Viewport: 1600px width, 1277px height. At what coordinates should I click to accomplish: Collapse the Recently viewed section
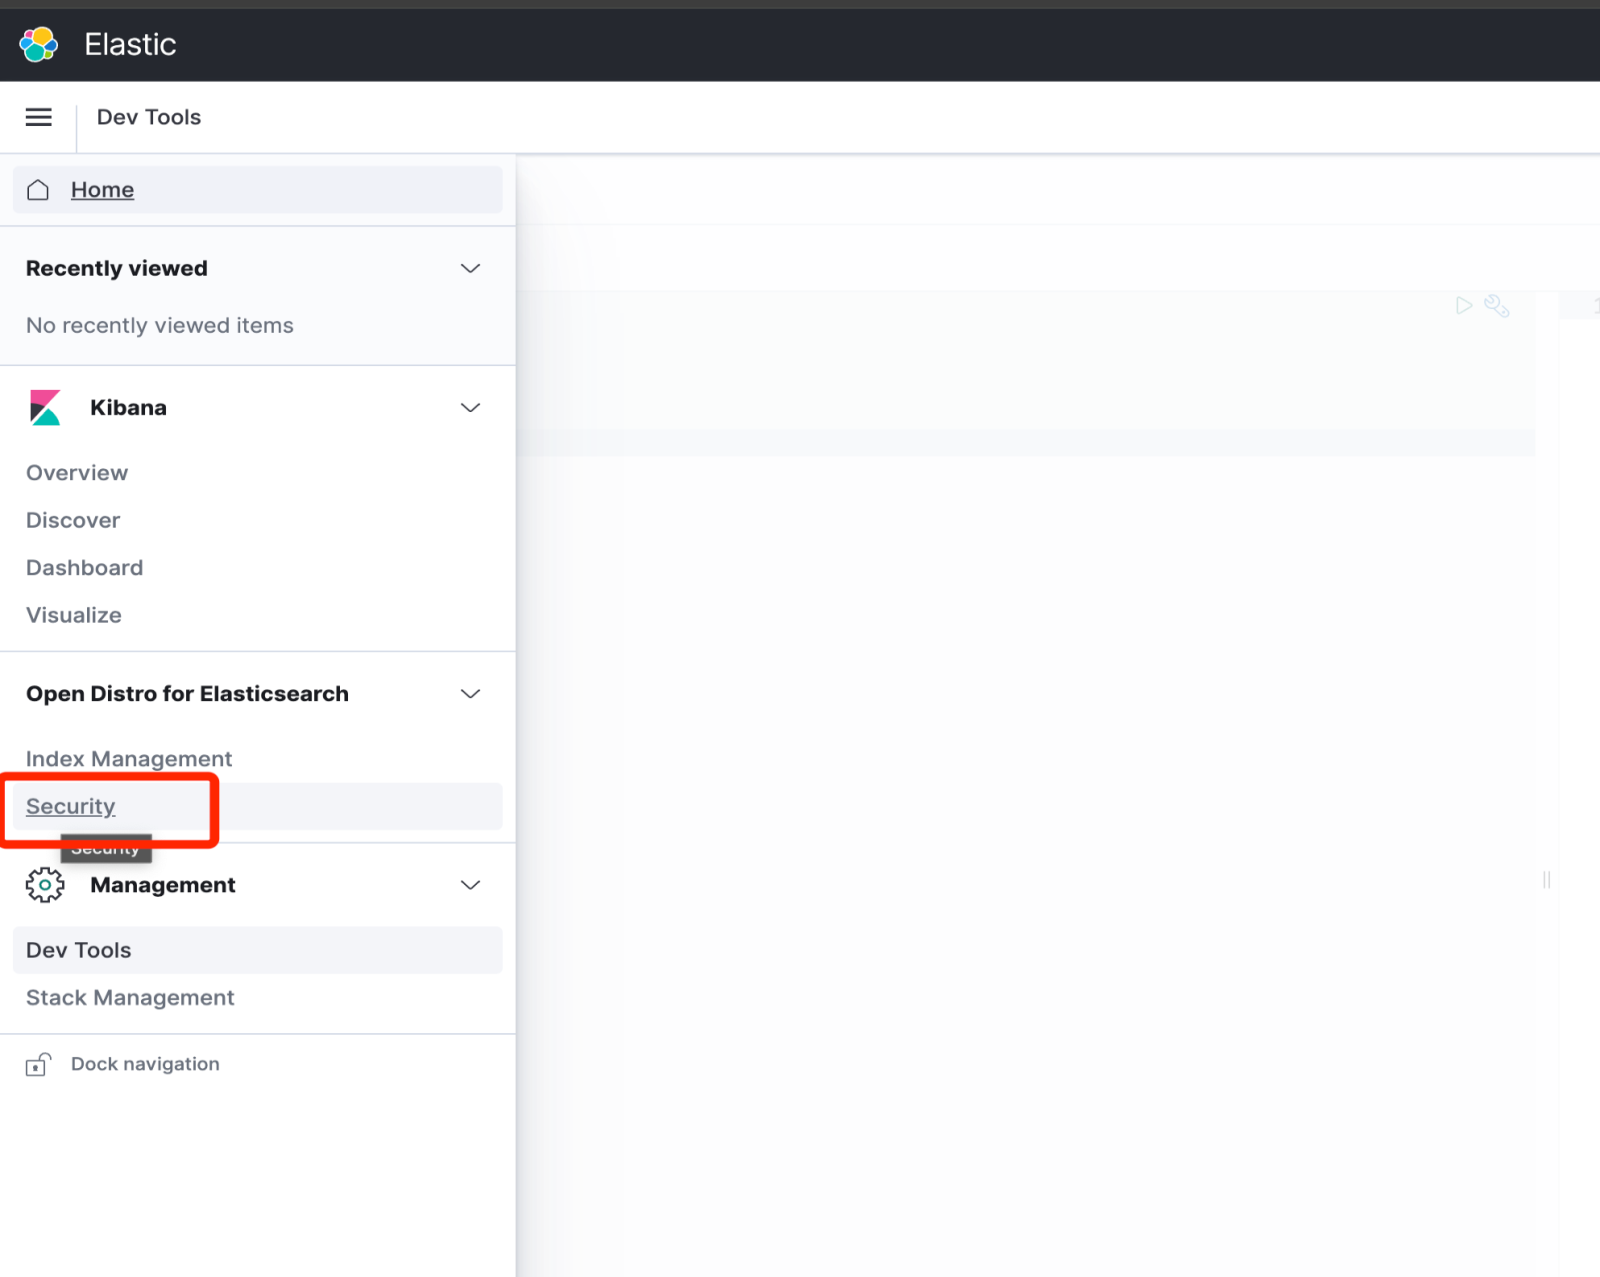coord(470,268)
